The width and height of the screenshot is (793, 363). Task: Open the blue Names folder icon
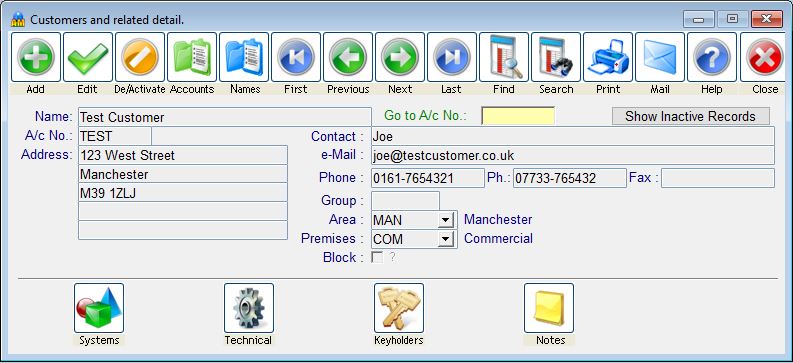(244, 57)
